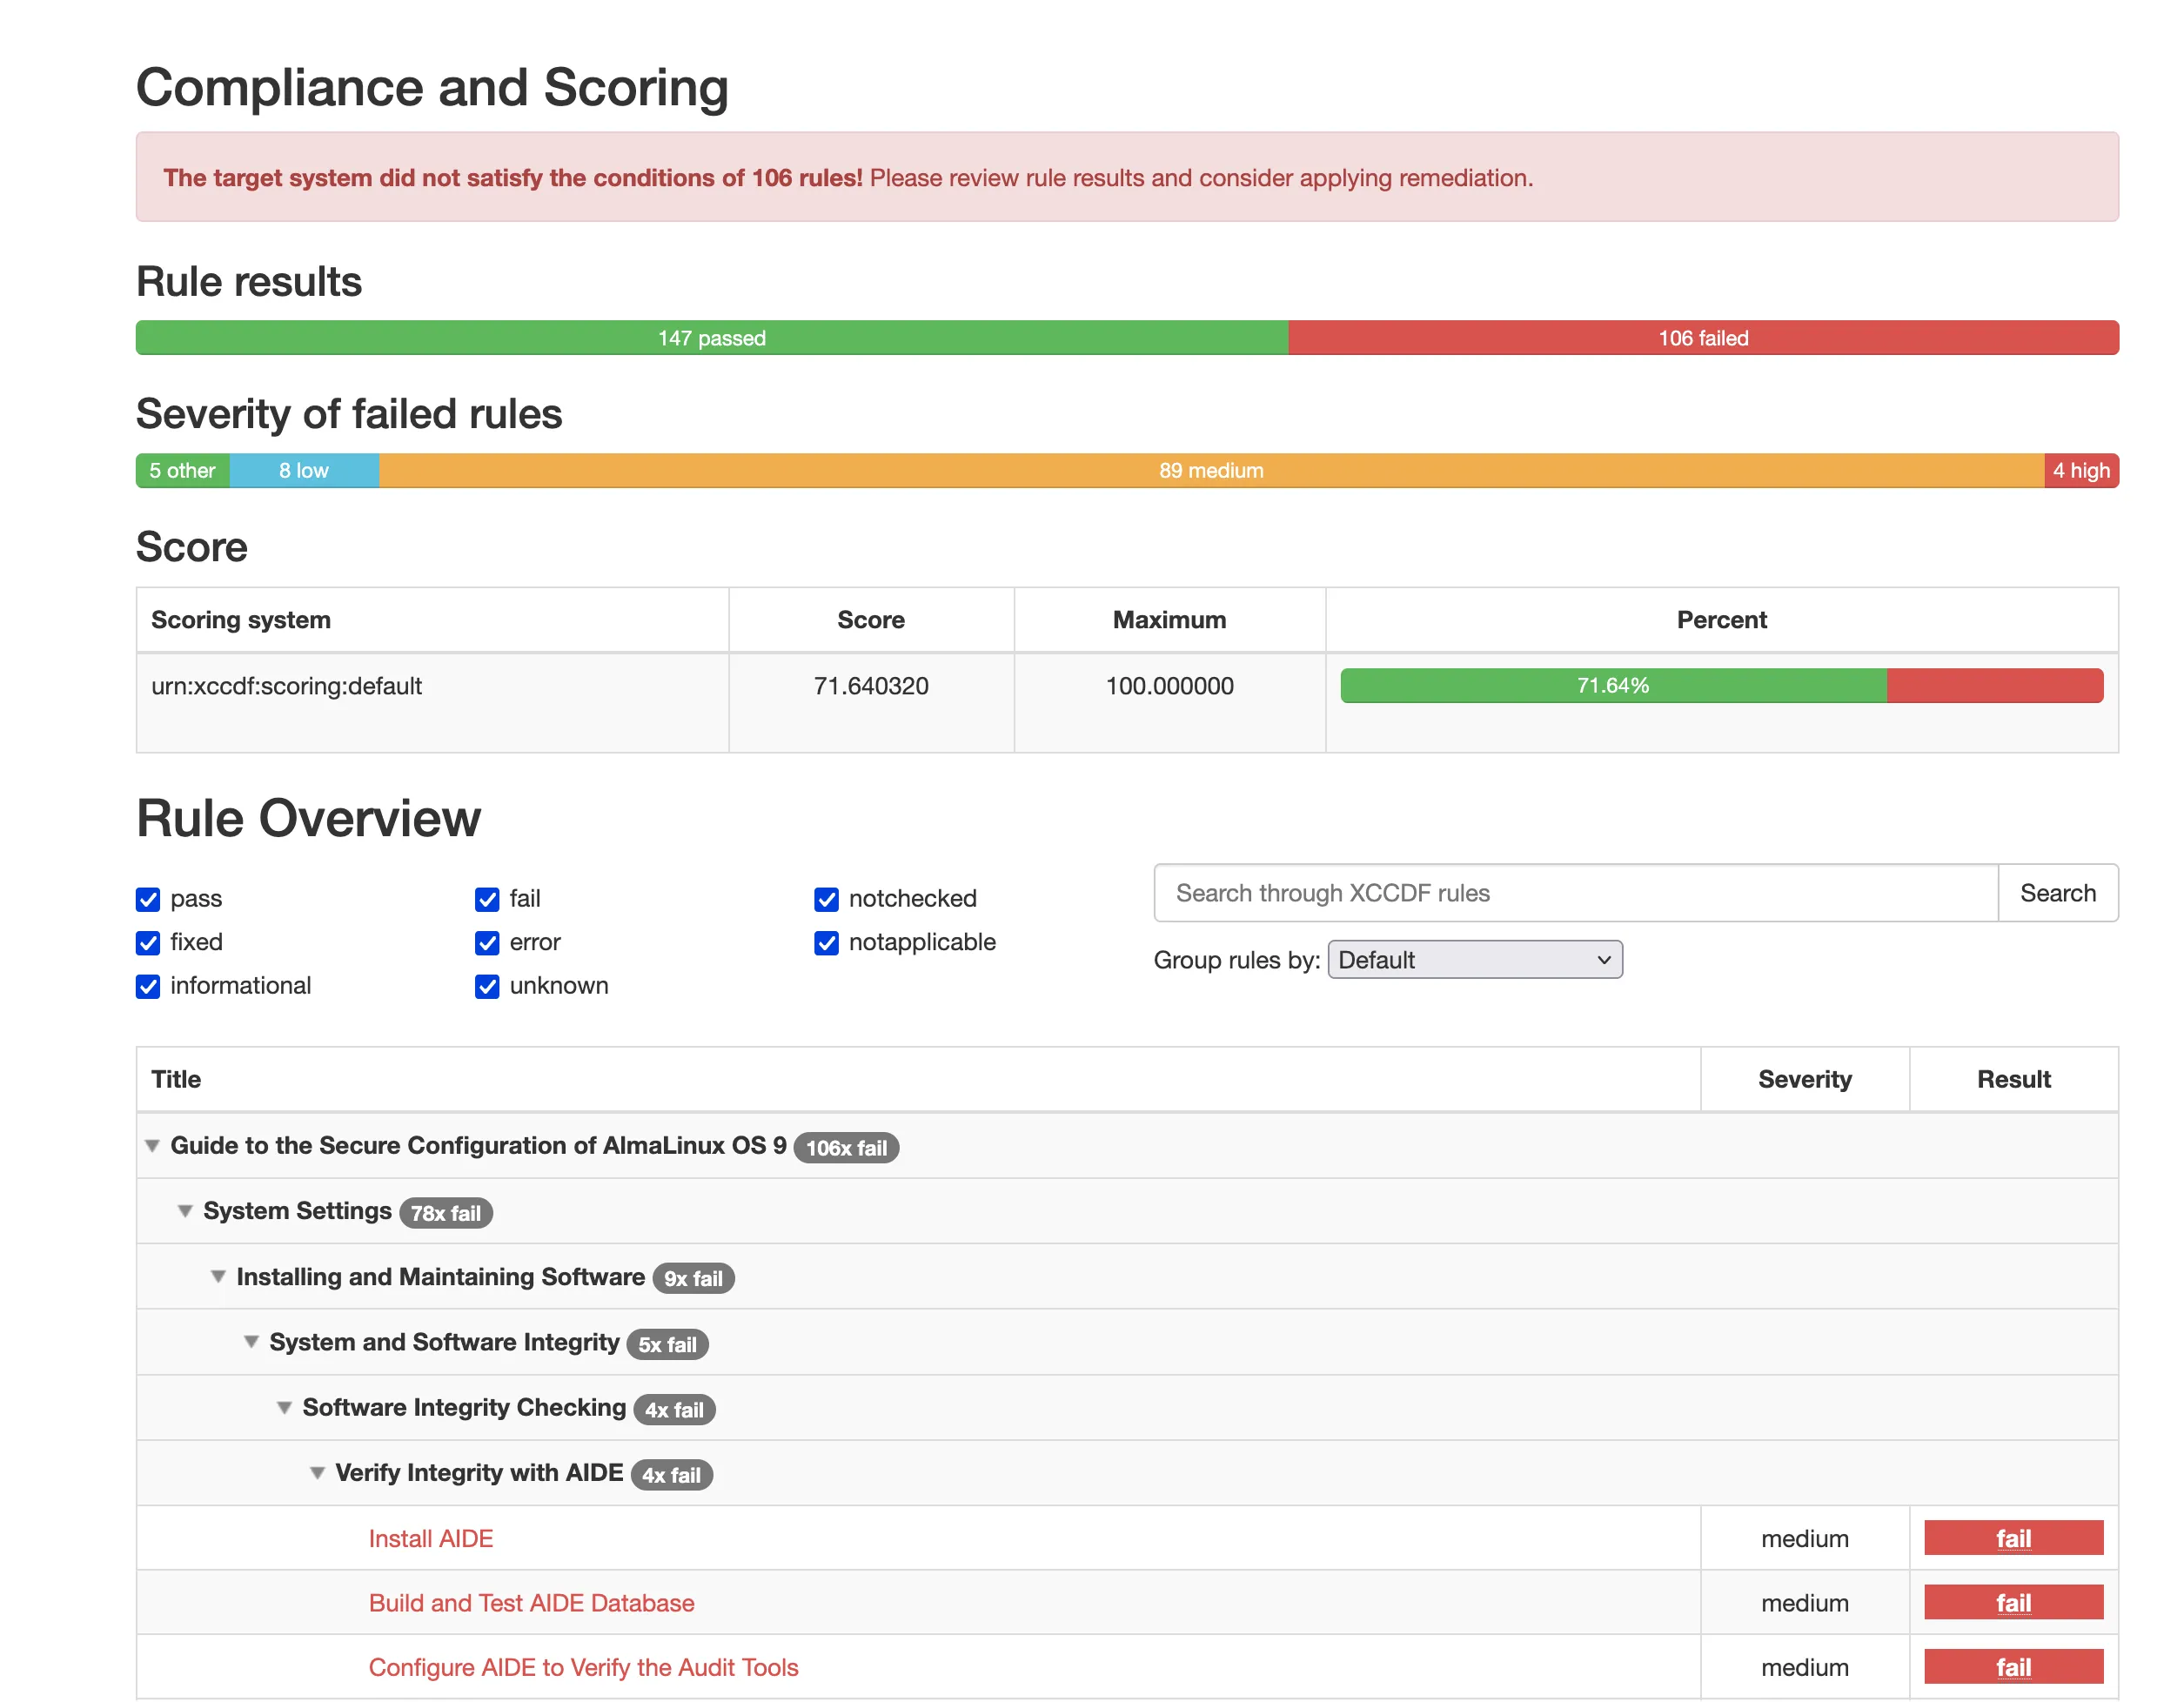Uncheck the pass filter checkbox

pos(148,900)
